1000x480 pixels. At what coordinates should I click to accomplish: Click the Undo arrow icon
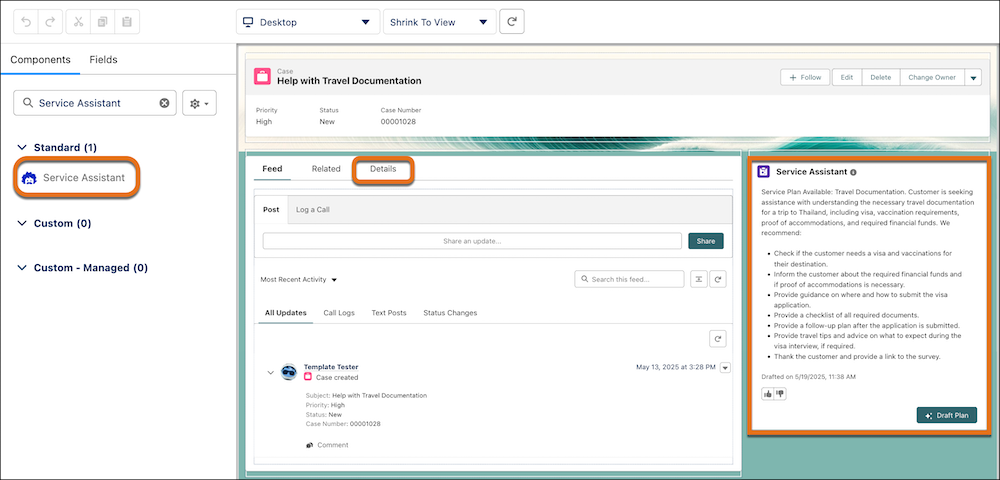(23, 21)
